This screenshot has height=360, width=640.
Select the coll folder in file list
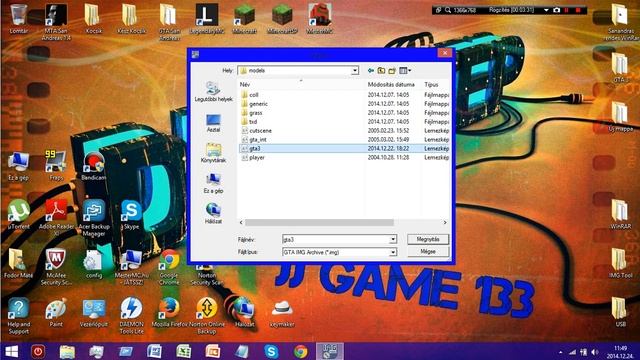[253, 95]
